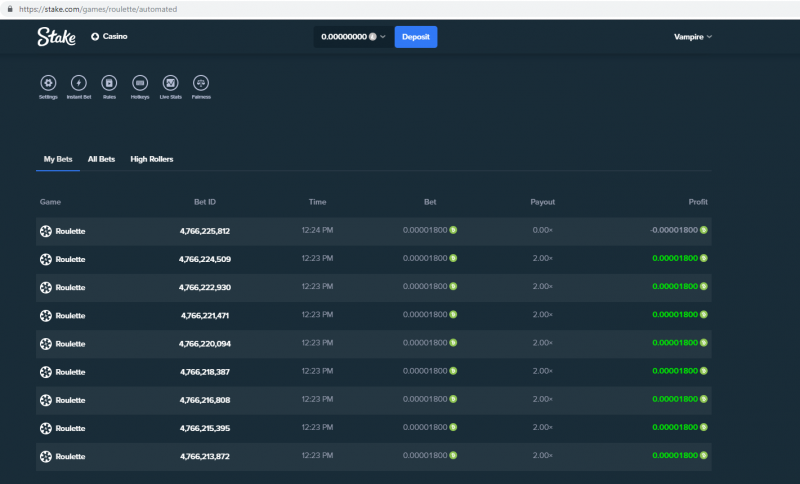
Task: Click the Deposit button
Action: pos(416,37)
